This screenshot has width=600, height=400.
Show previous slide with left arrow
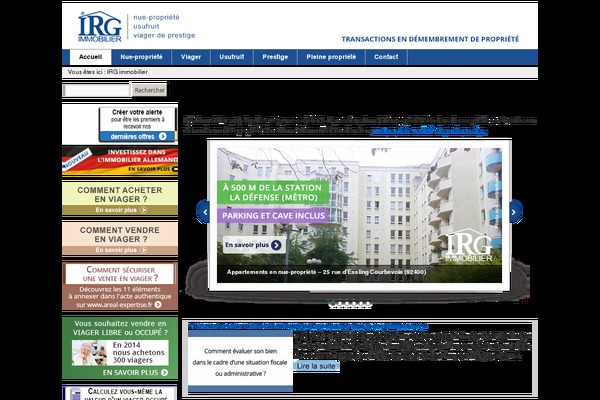click(204, 212)
